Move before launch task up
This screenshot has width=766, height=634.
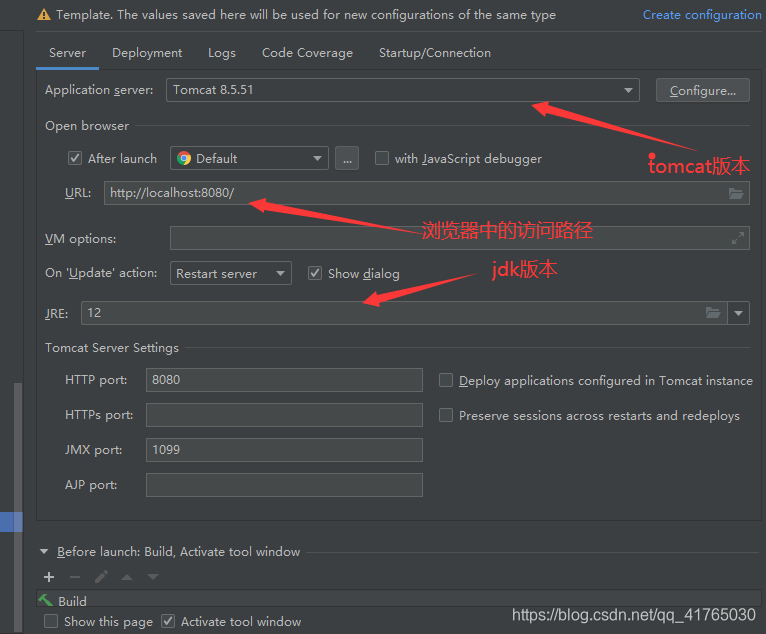(x=127, y=577)
